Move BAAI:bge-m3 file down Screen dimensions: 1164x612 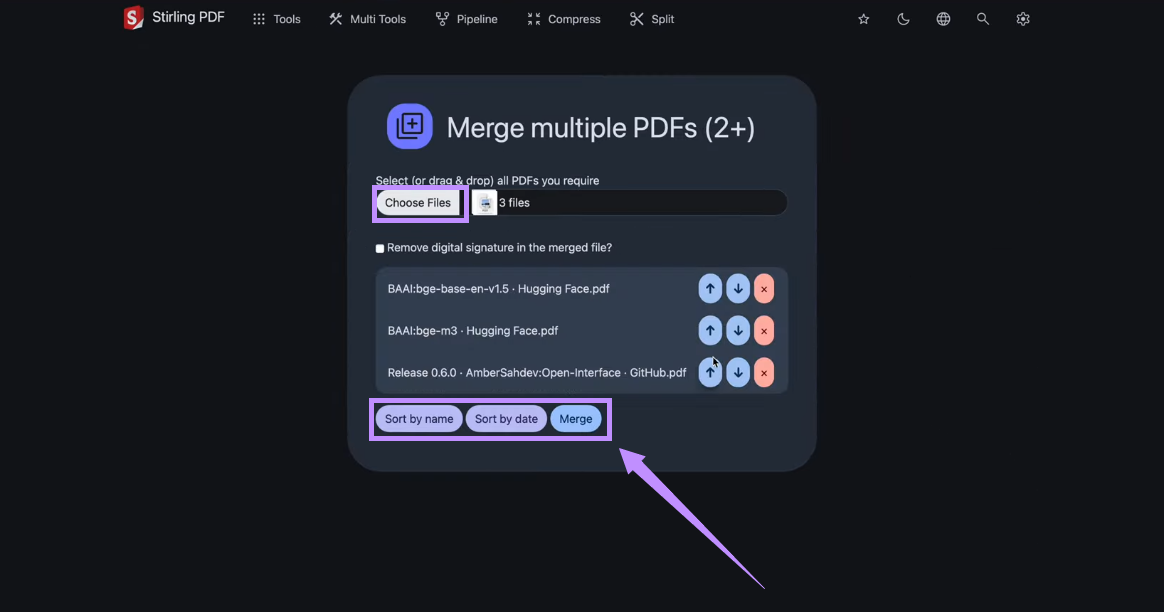tap(738, 330)
